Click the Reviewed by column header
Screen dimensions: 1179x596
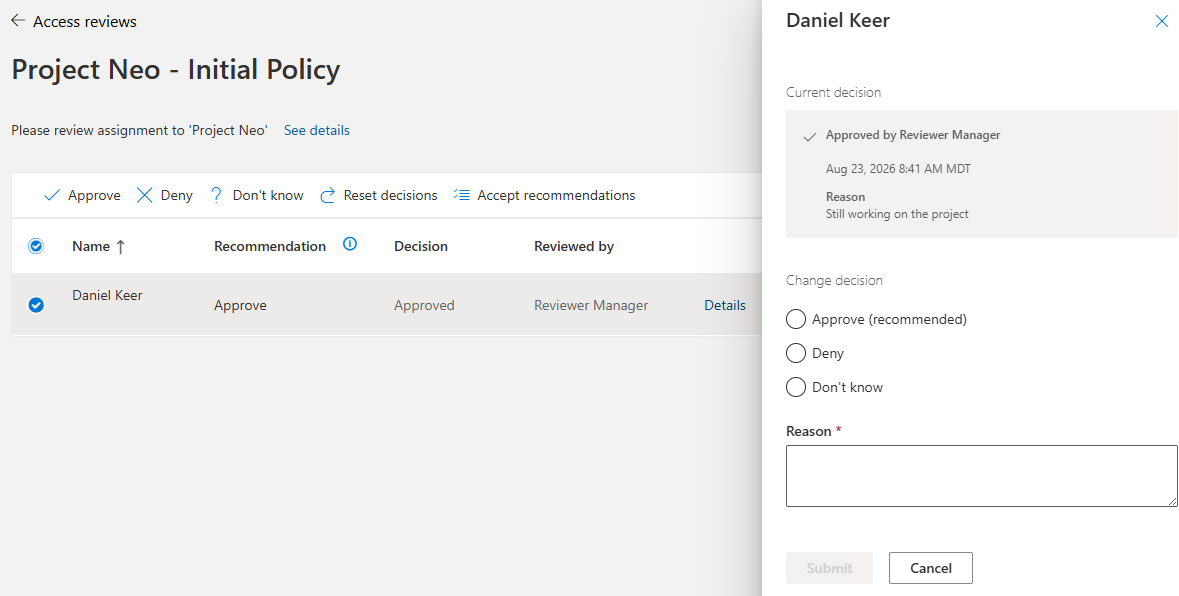(x=574, y=247)
